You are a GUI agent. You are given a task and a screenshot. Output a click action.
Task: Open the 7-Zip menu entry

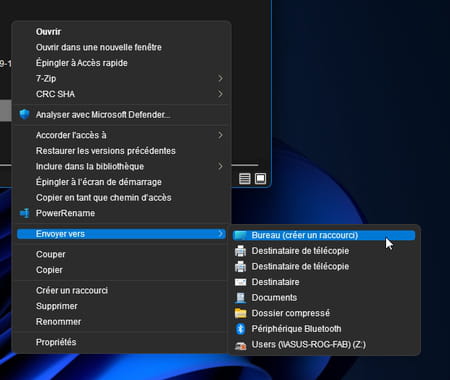click(x=122, y=78)
